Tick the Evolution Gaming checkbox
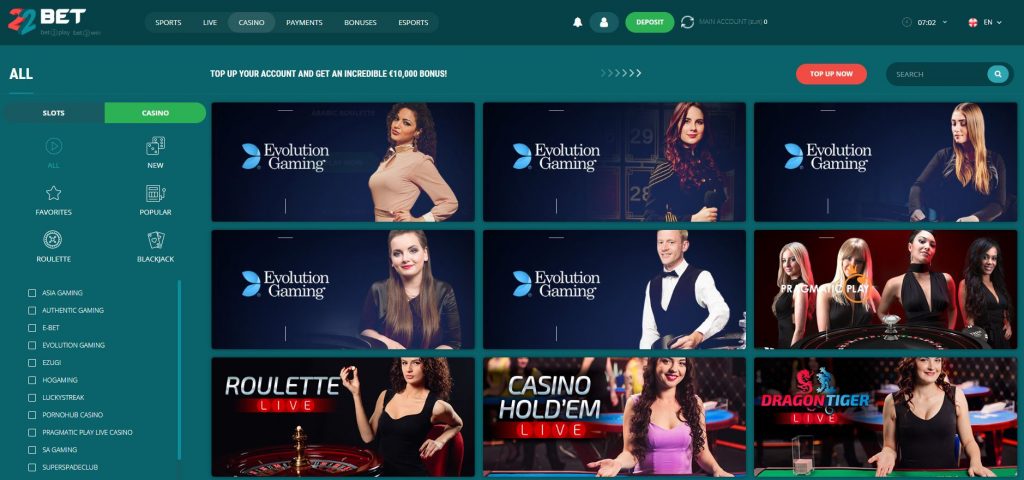The image size is (1024, 480). (x=32, y=345)
